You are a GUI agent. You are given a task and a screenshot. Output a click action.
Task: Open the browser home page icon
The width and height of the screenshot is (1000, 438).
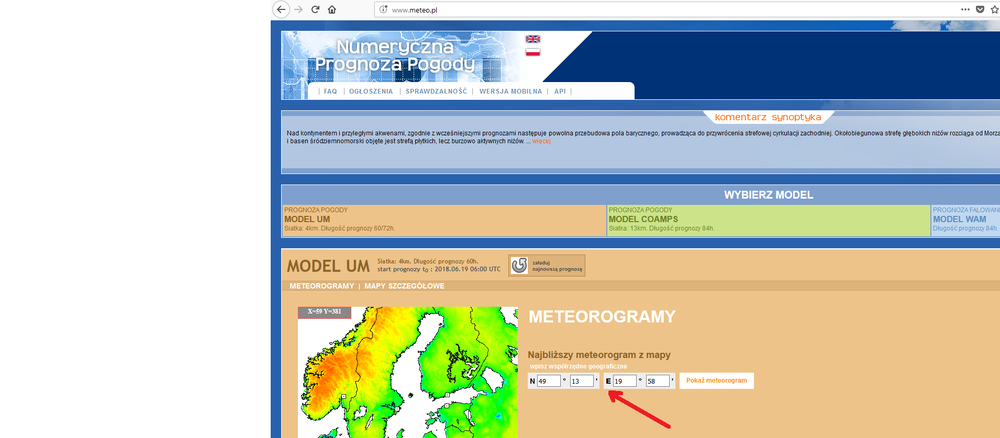click(332, 10)
